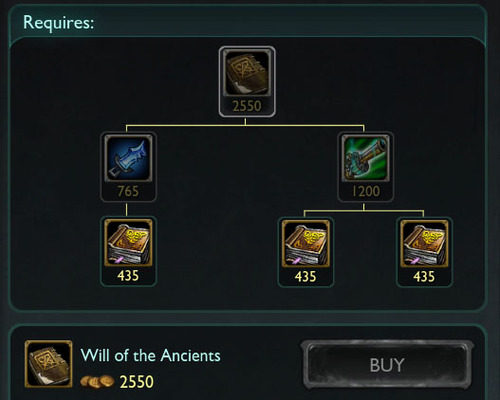
Task: Pick the Amplifying Tome under the 765 item
Action: pos(128,243)
